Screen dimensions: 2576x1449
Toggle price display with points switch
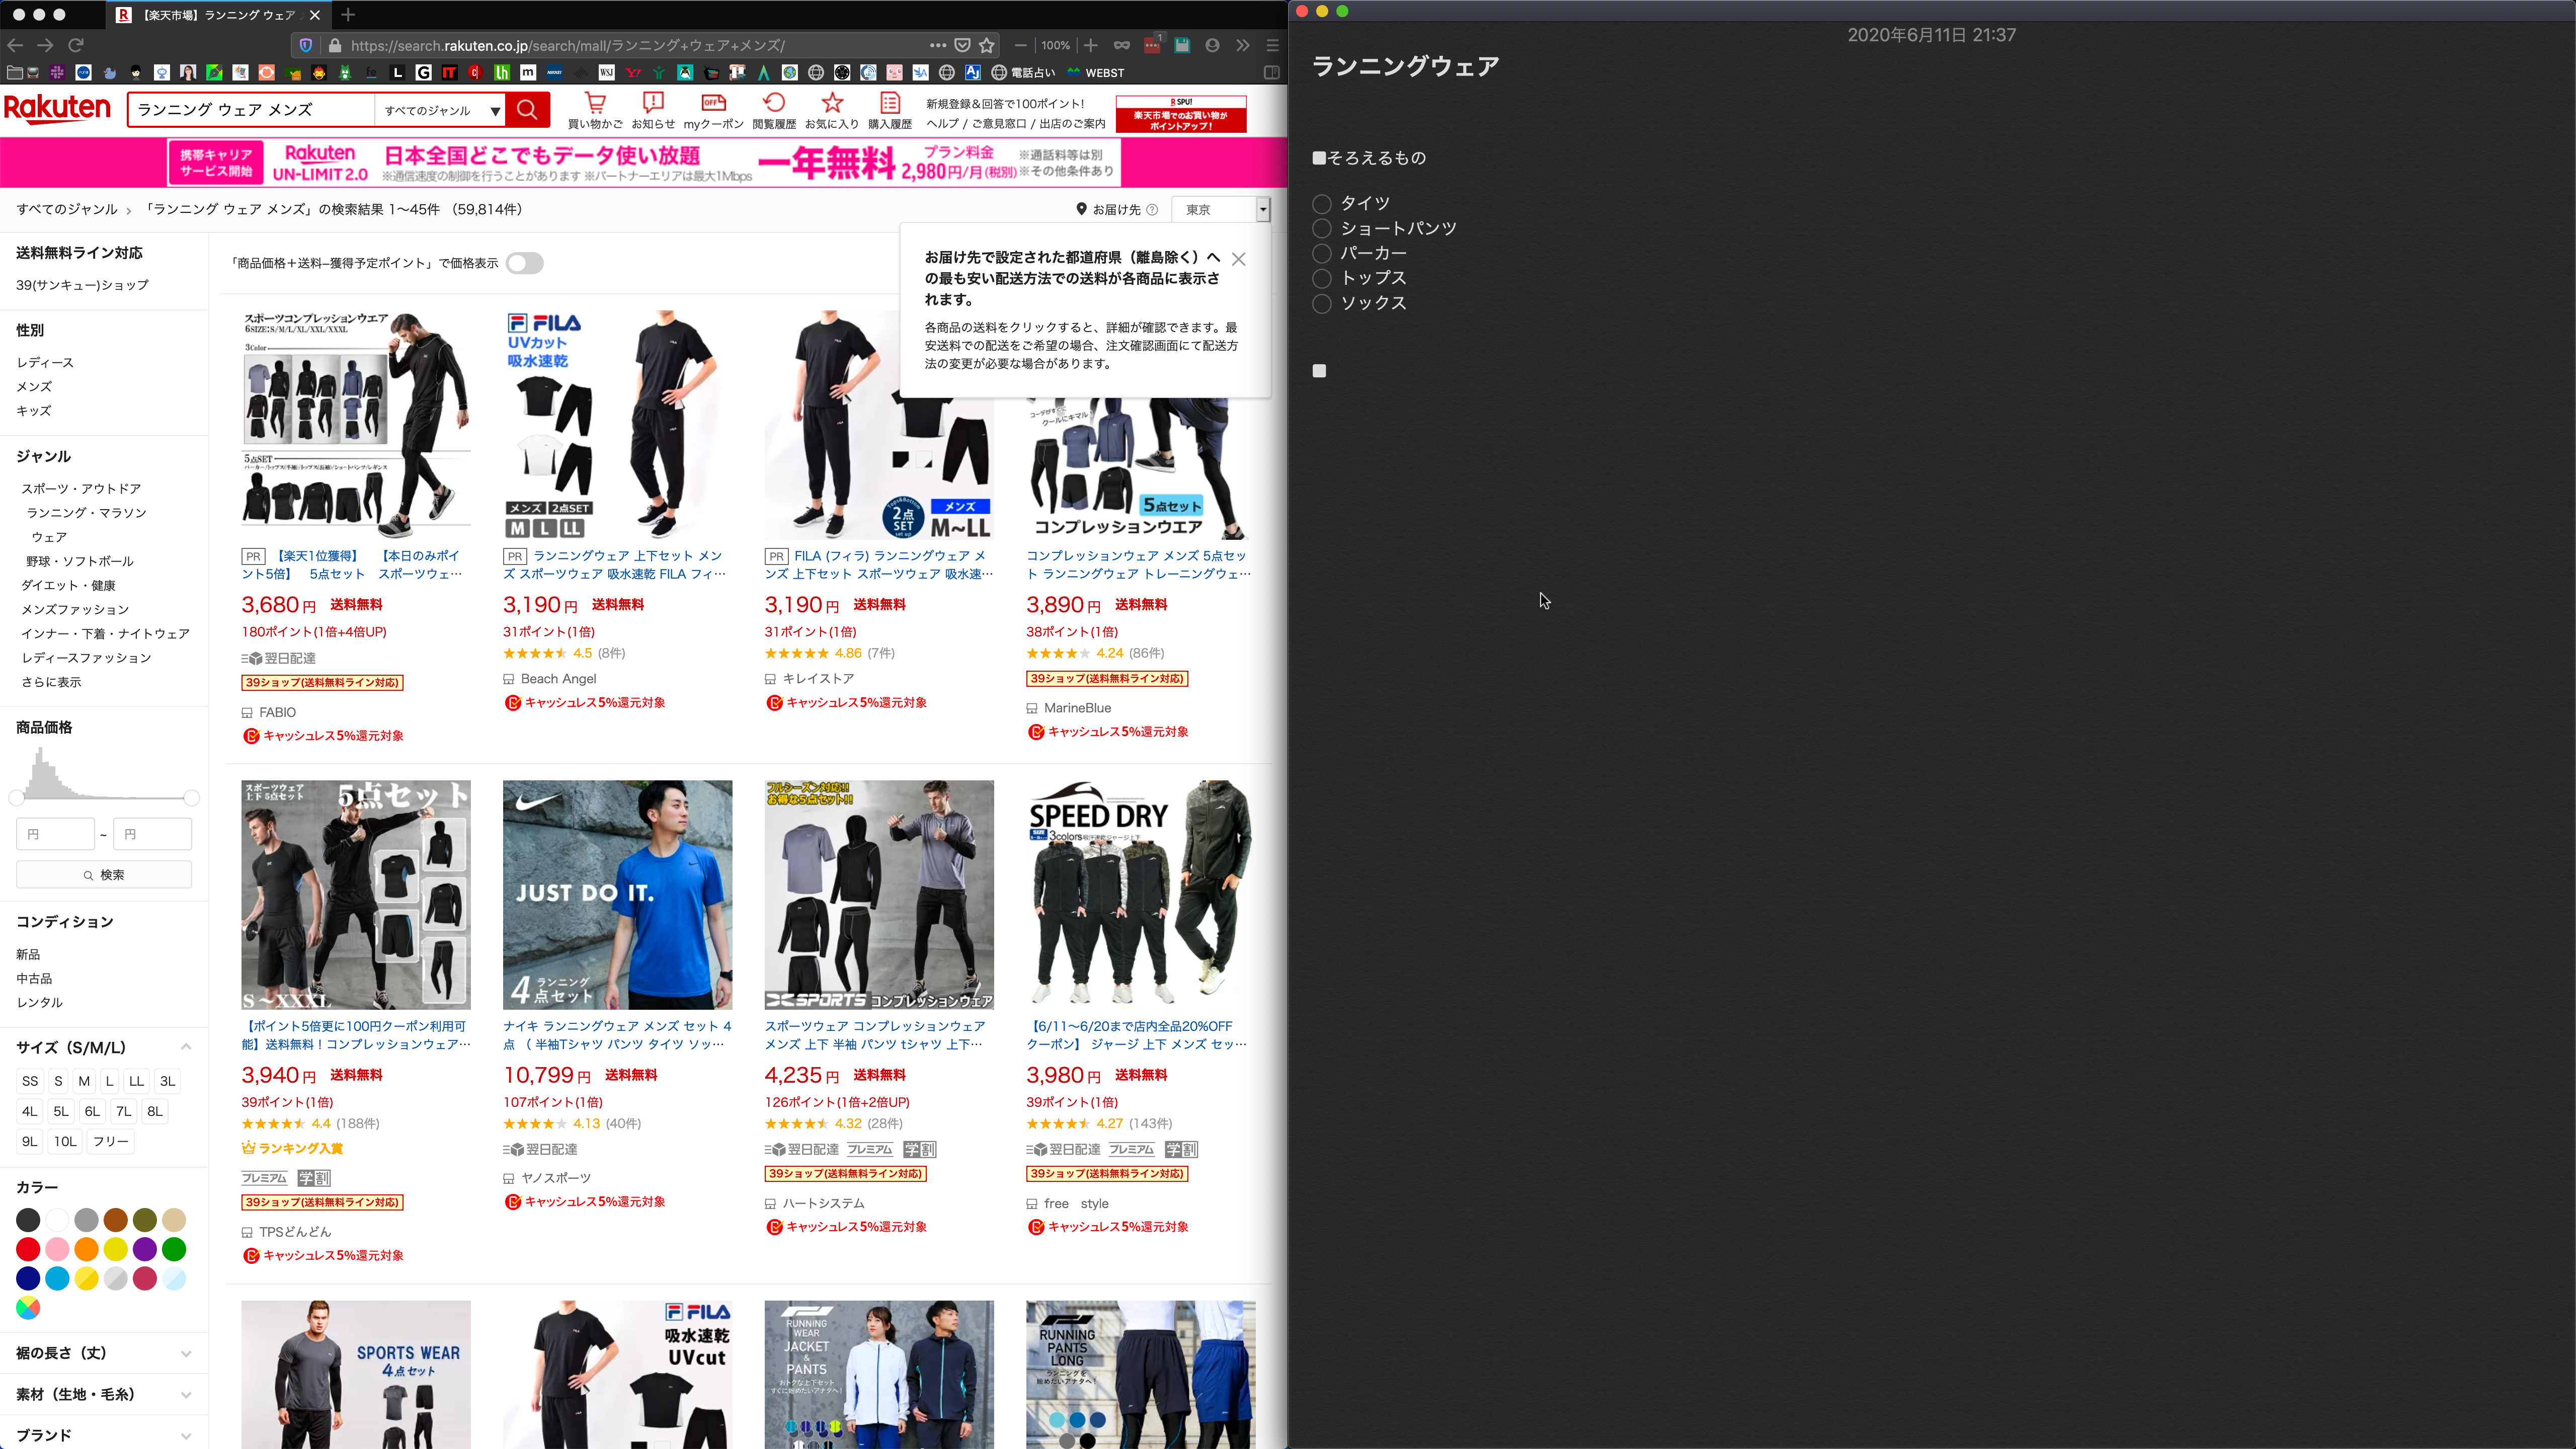[x=524, y=263]
